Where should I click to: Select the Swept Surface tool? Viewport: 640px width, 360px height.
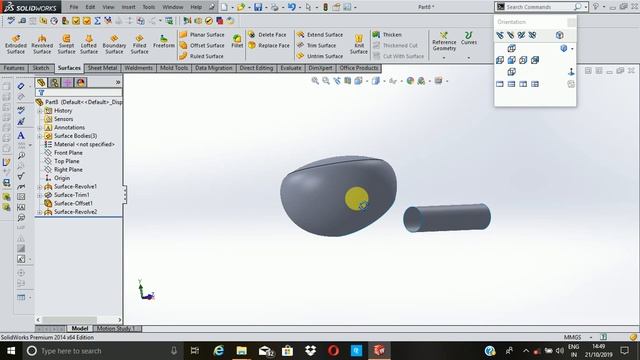[x=66, y=44]
